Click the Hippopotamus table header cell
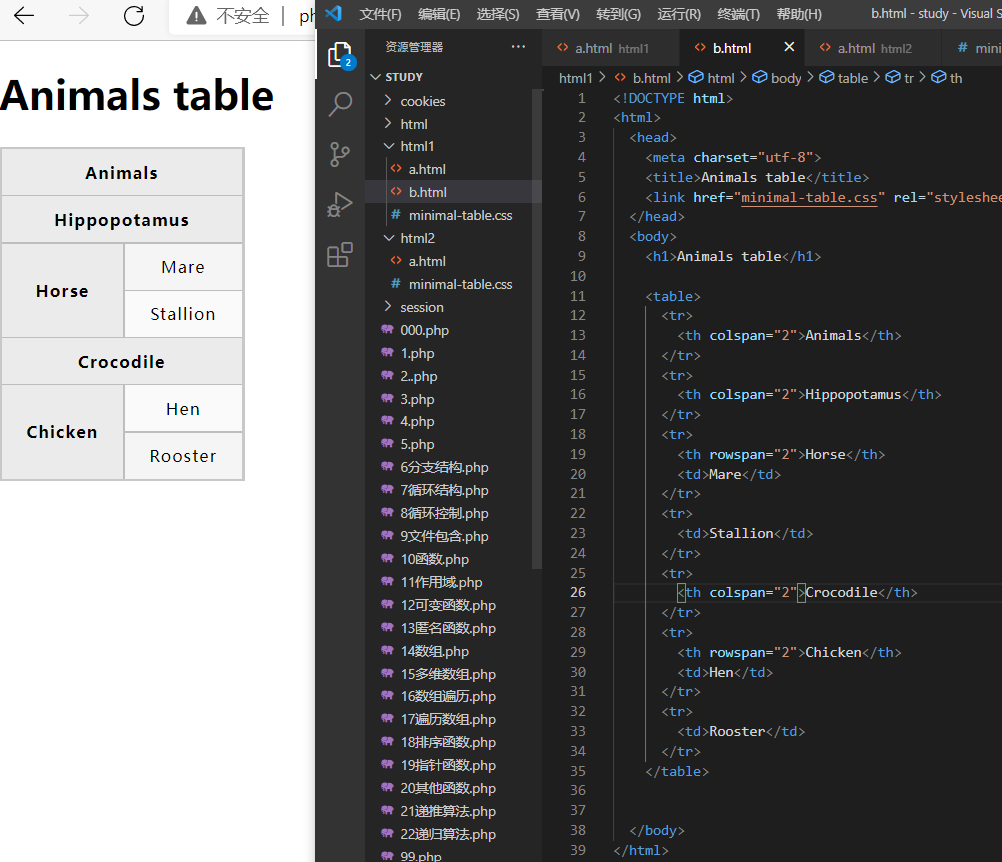 pos(121,220)
